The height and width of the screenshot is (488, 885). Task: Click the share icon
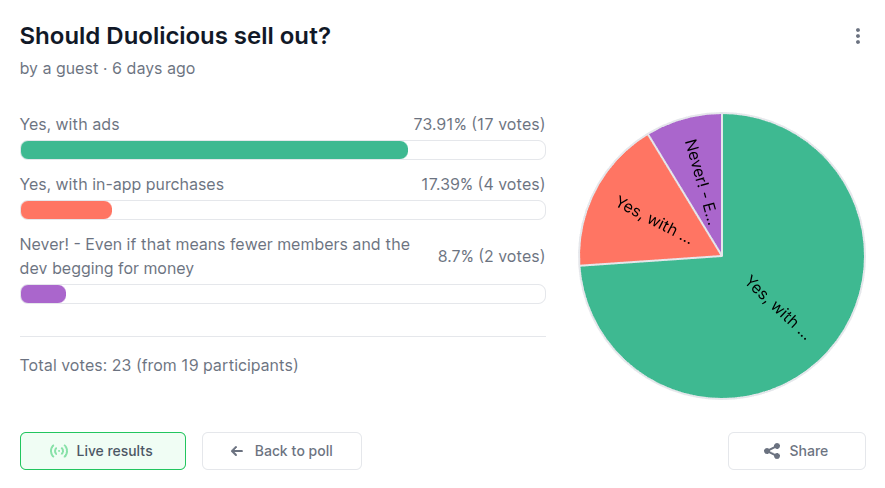coord(772,451)
